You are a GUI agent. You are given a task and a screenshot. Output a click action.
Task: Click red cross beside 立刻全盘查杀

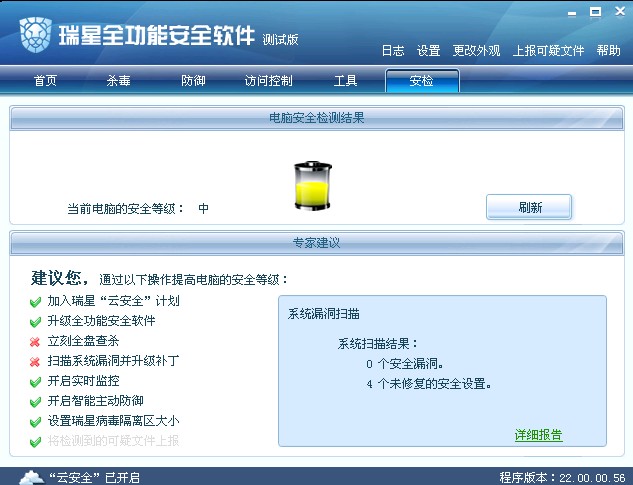[x=35, y=342]
